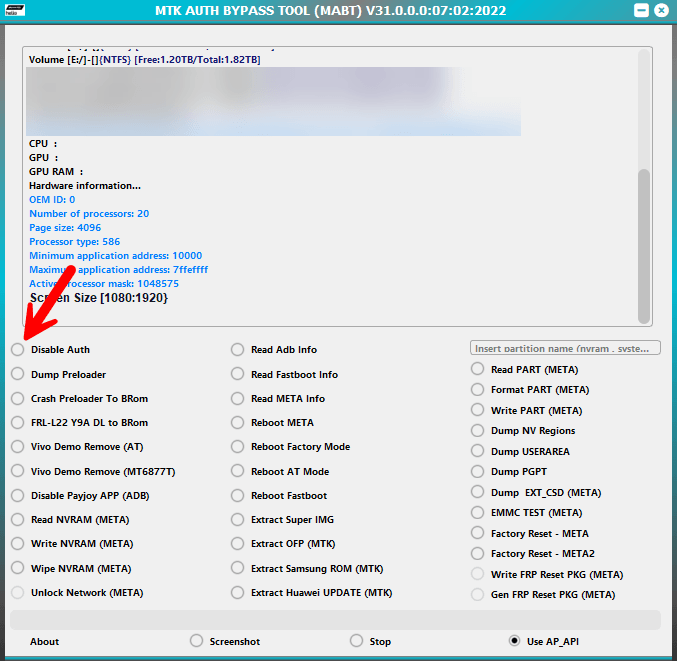
Task: Select Extract OFP (MTK)
Action: 237,544
